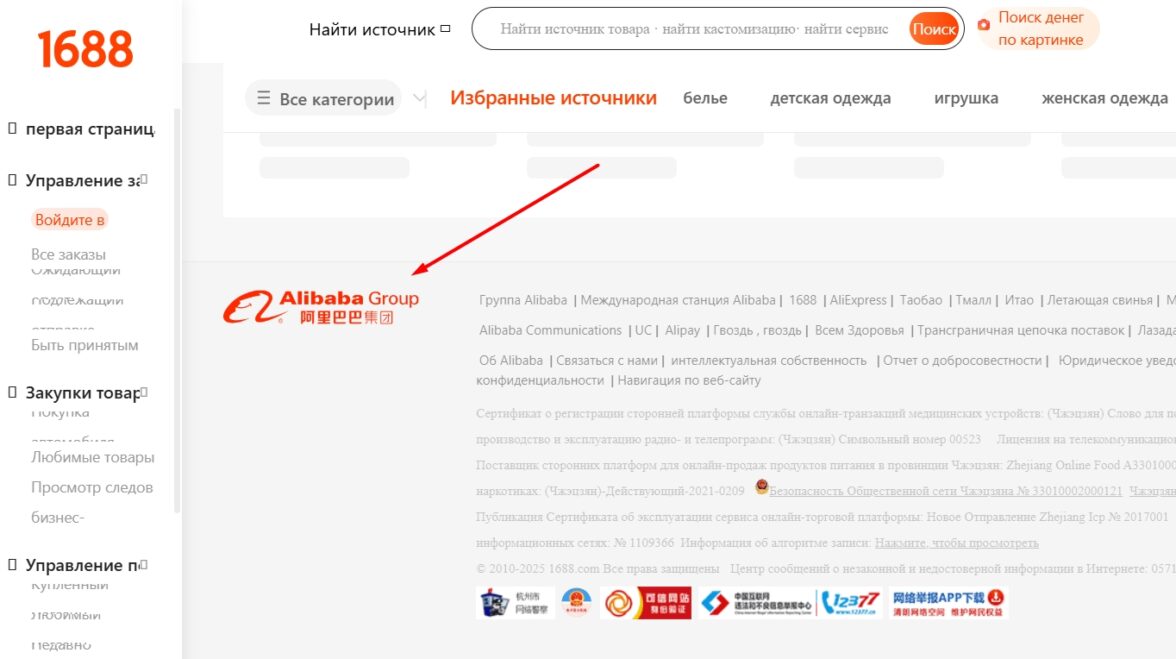Click inside the product search field
Screen dimensions: 1176x659
coord(694,29)
